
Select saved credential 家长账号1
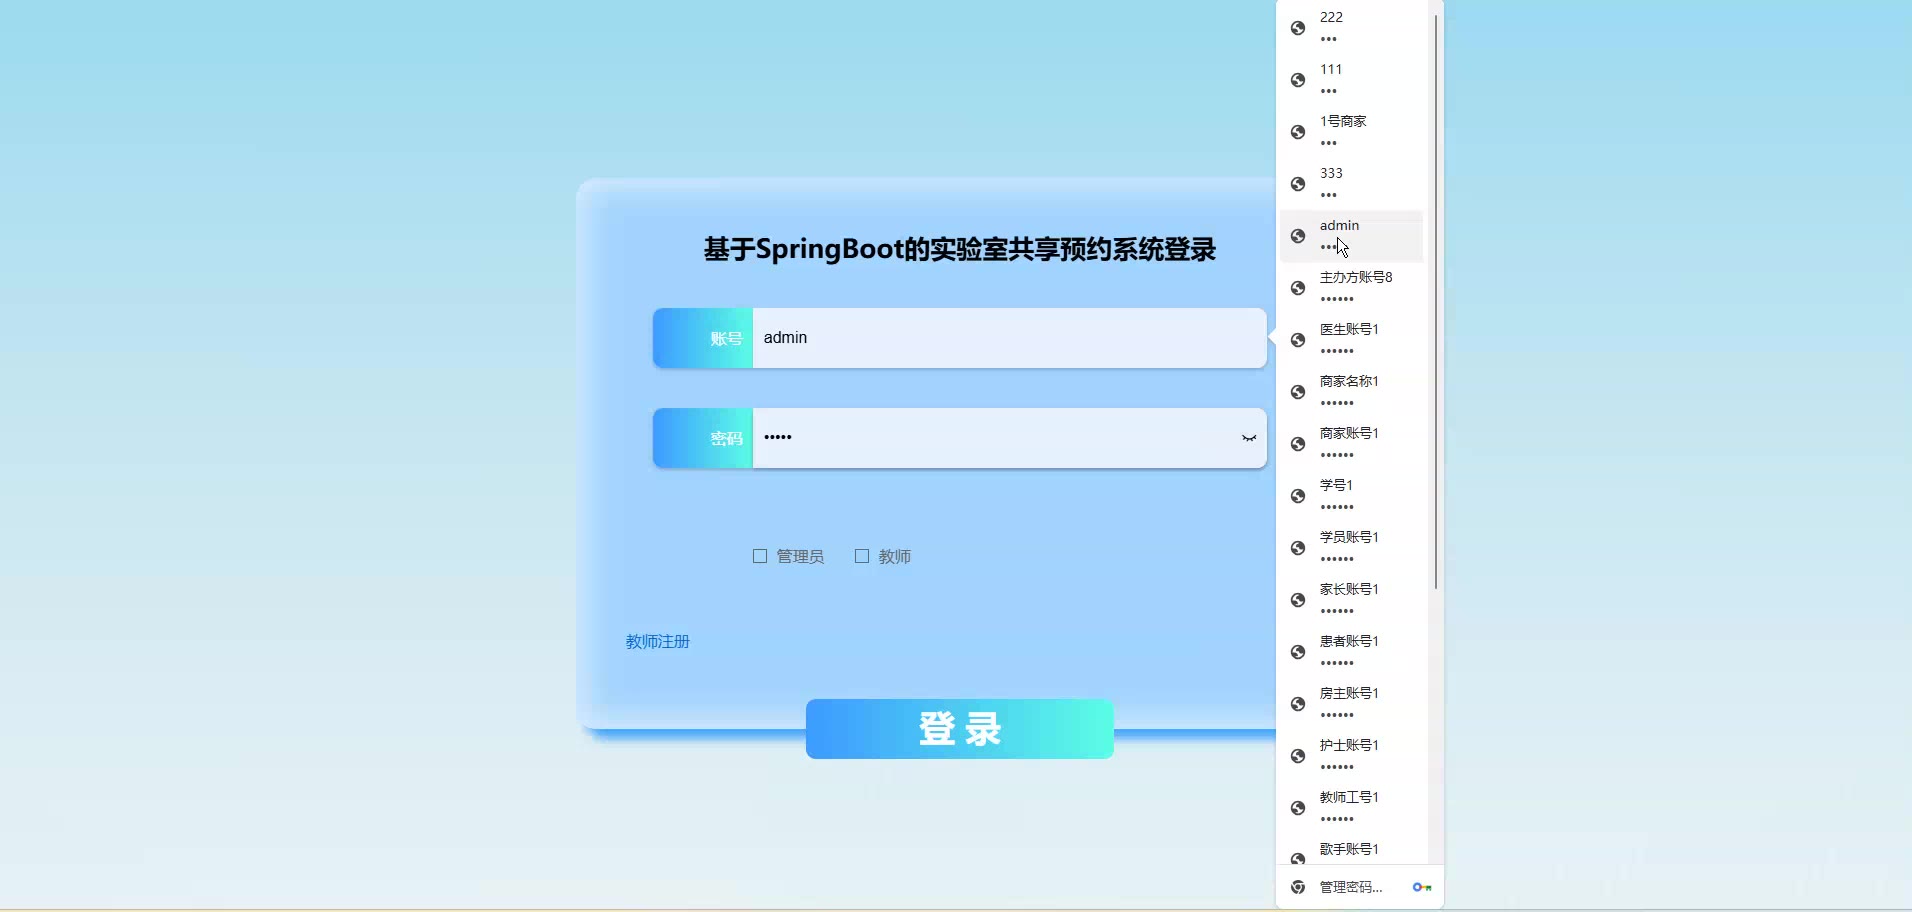[x=1352, y=600]
